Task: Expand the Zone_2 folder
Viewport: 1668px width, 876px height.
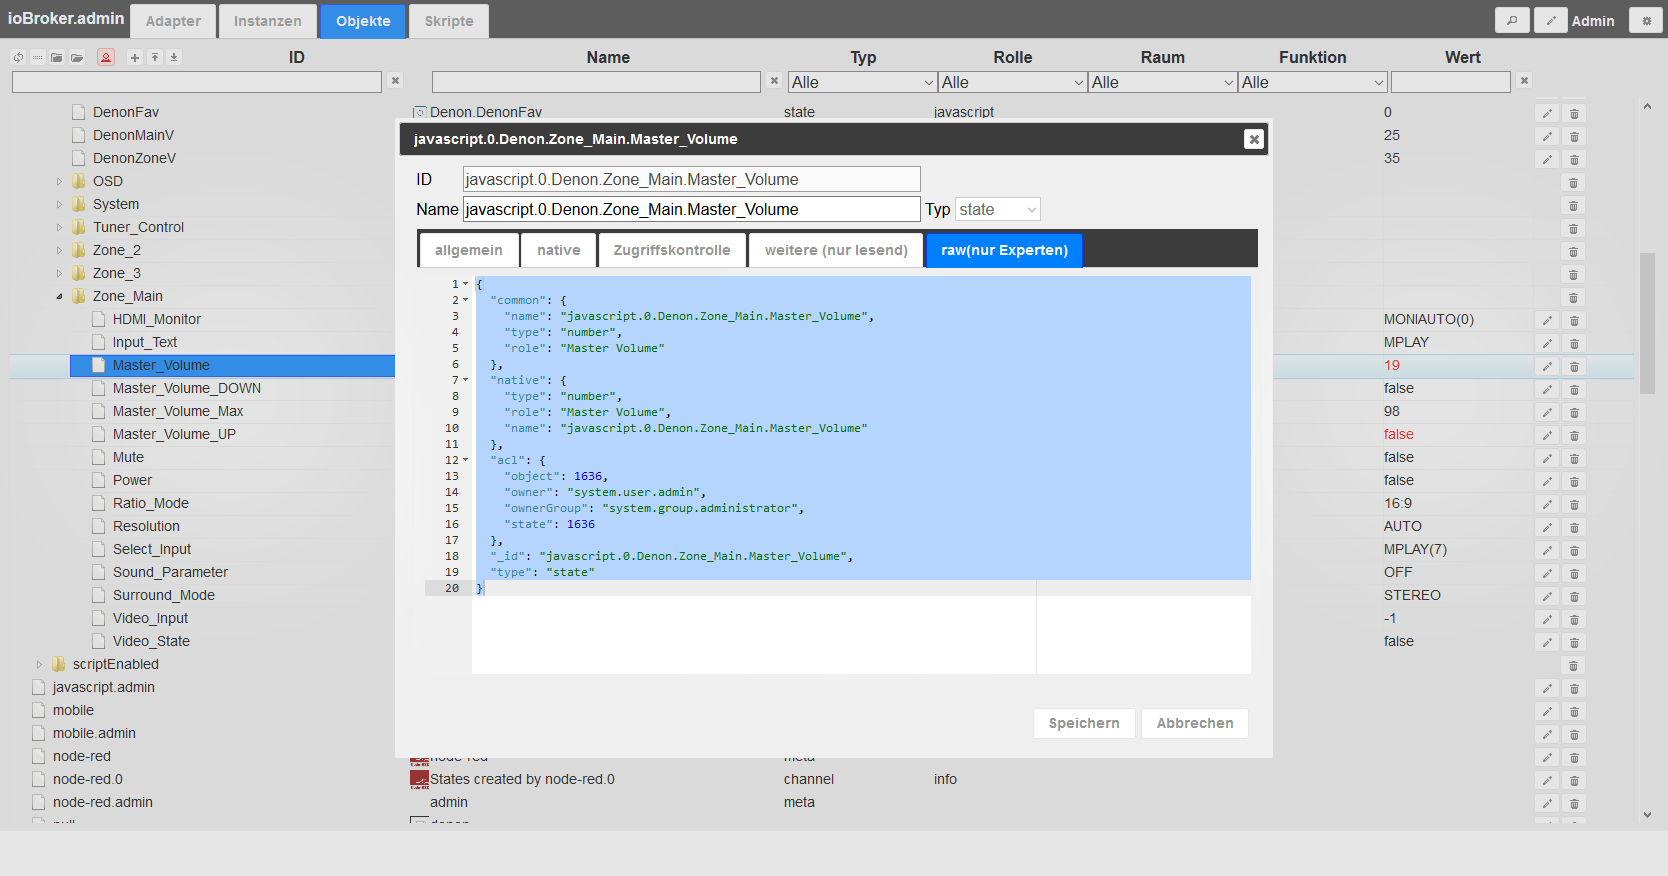Action: click(x=59, y=250)
